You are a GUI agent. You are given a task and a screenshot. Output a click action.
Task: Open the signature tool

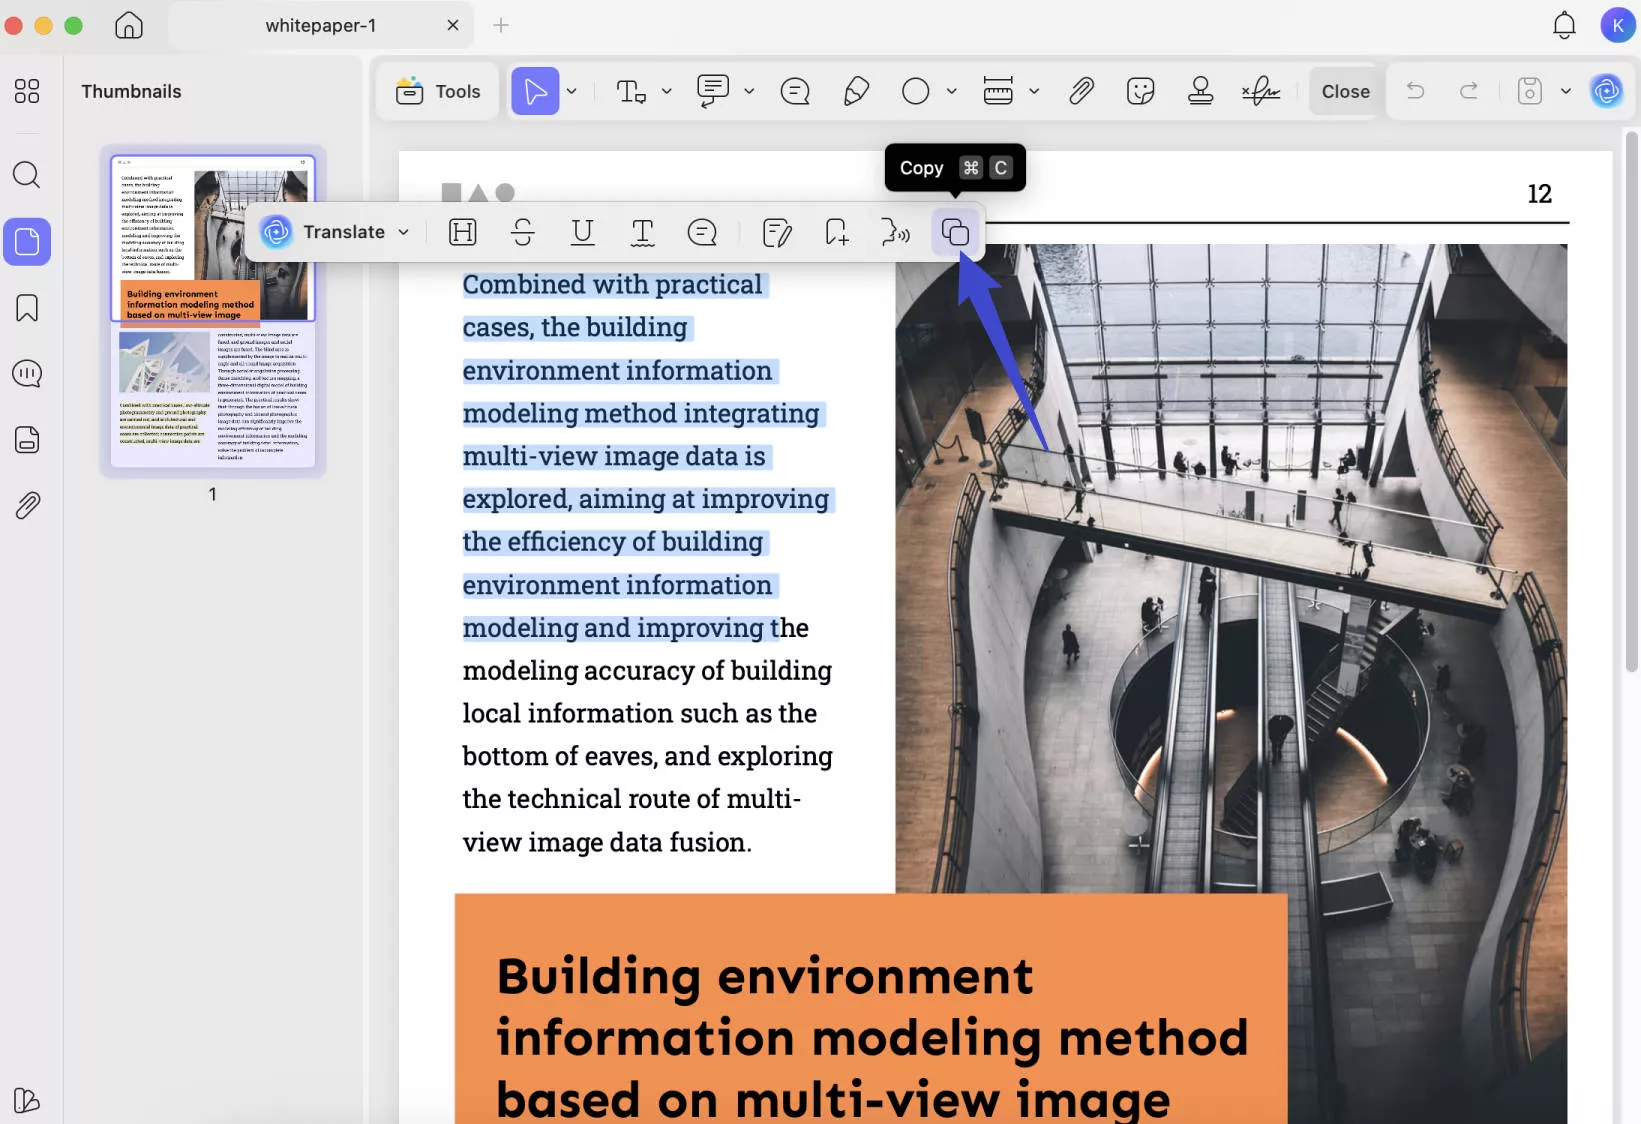click(1260, 91)
